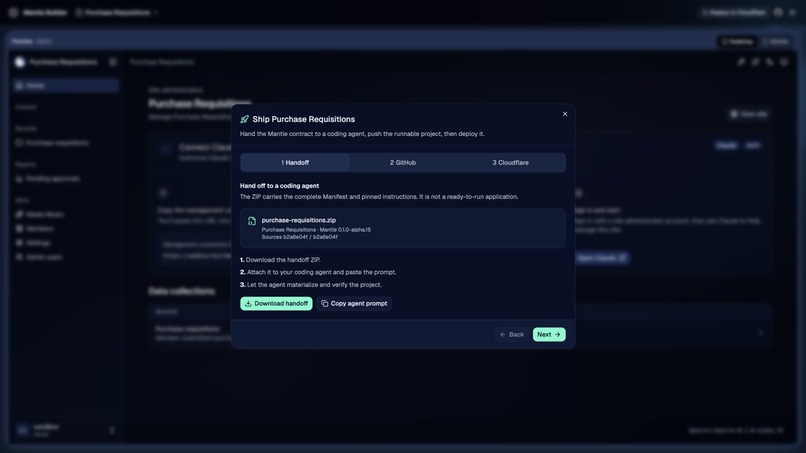Image resolution: width=806 pixels, height=453 pixels.
Task: Copy the agent prompt
Action: pyautogui.click(x=354, y=303)
